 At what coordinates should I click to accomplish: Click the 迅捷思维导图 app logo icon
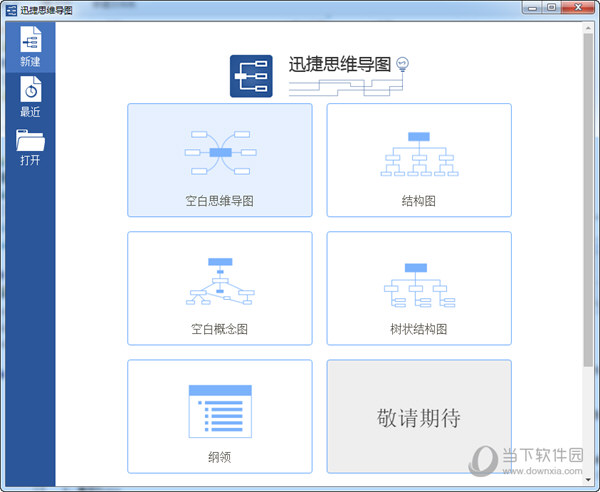(x=251, y=76)
